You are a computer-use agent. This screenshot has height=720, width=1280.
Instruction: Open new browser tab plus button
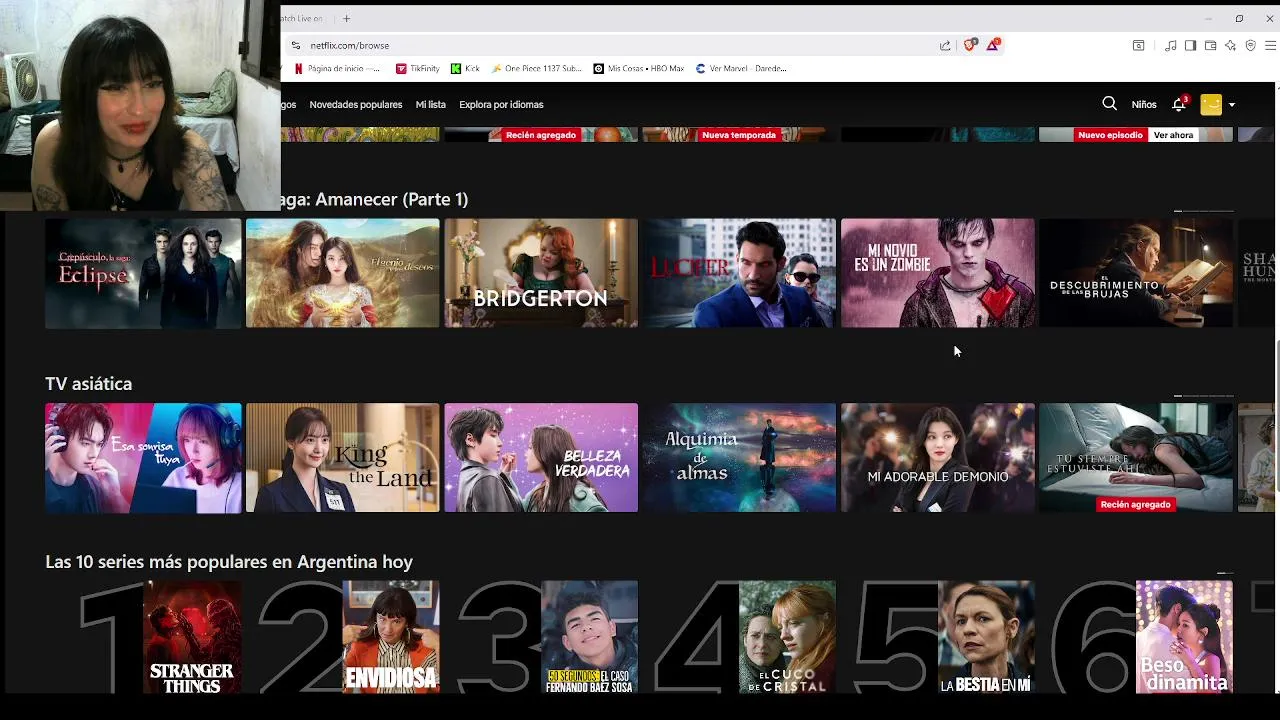pos(346,18)
